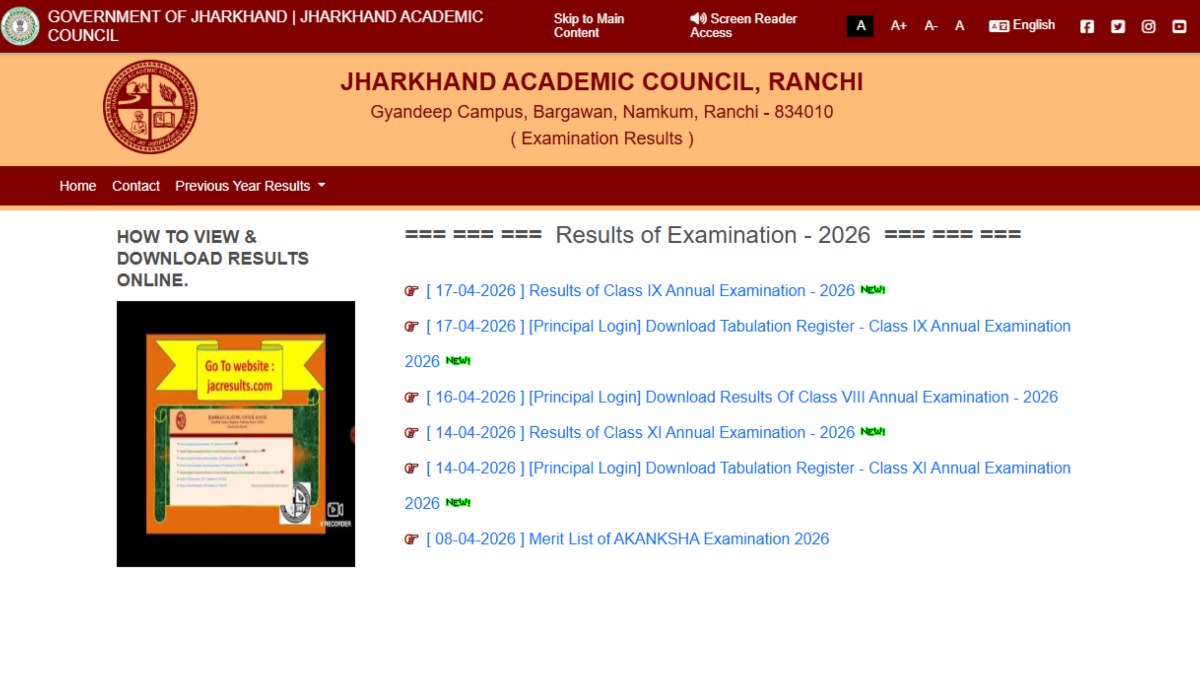Open the YouTube social icon

tap(1179, 27)
